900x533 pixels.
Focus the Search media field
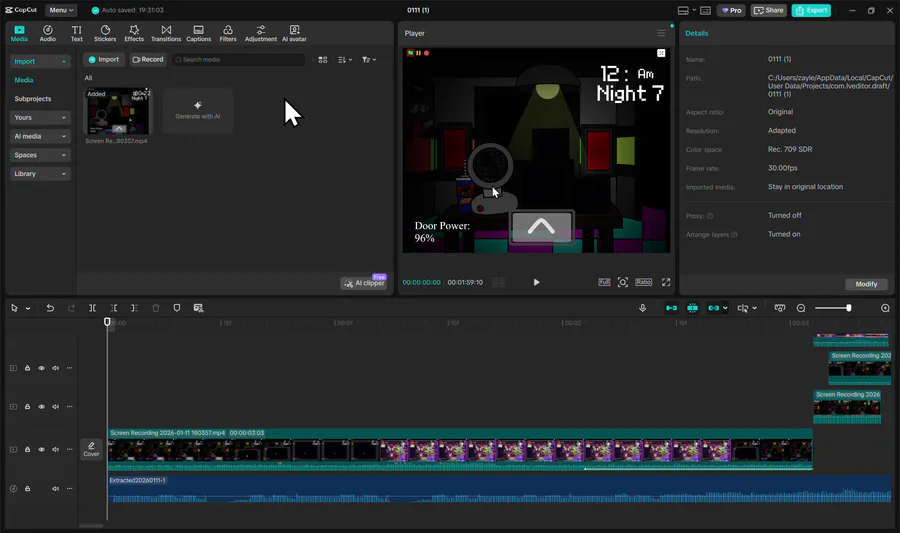tap(238, 60)
